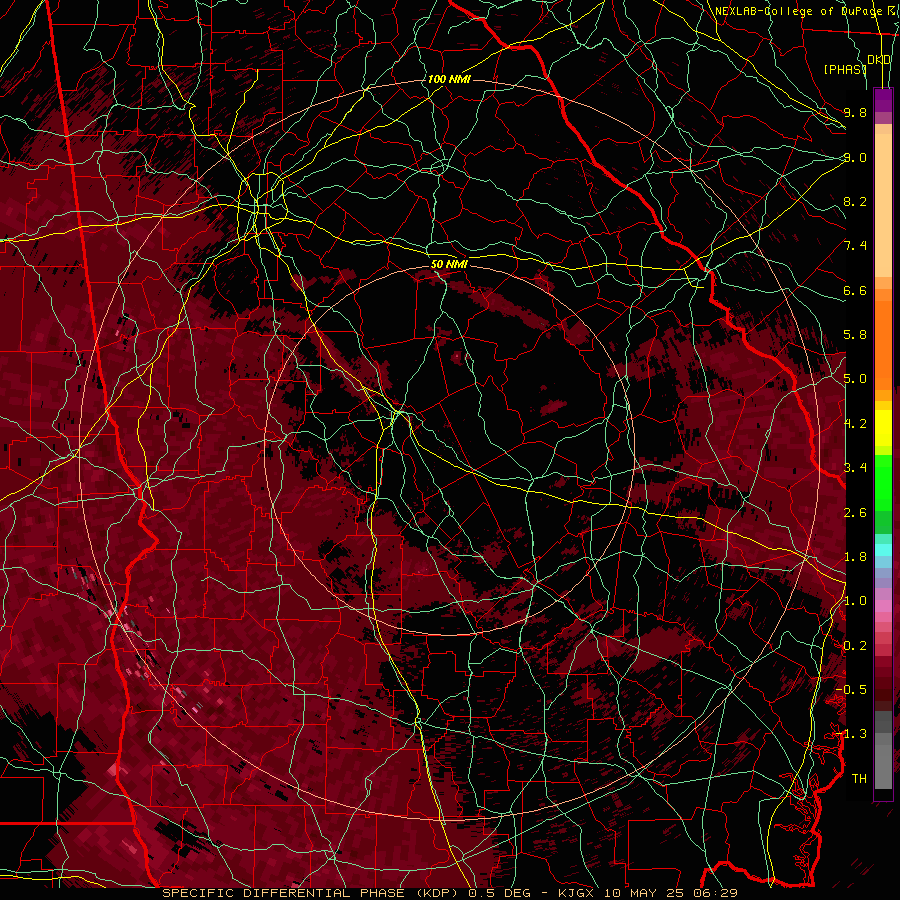
Task: Click the 50 NMI range ring label
Action: click(x=449, y=264)
